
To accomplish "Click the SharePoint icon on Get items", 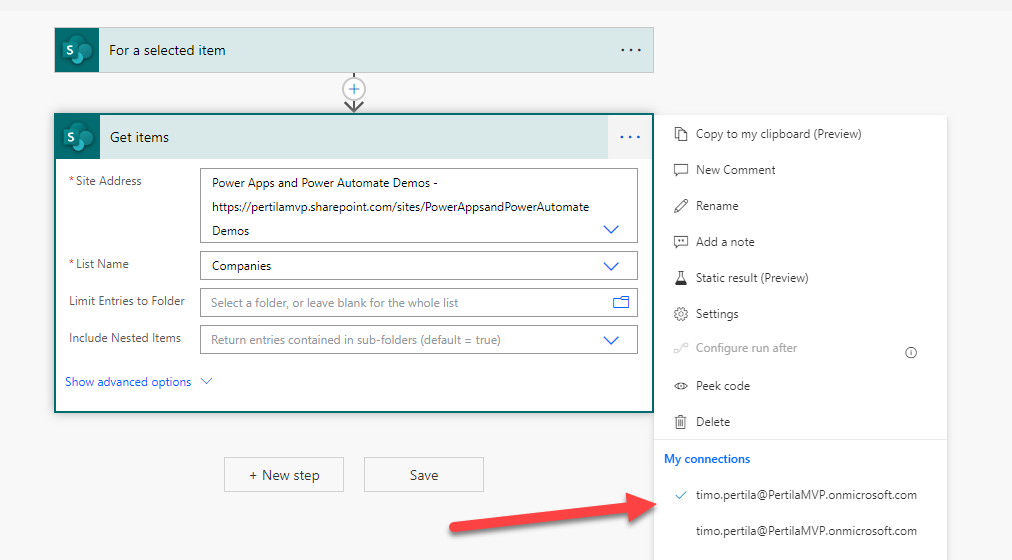I will (77, 137).
